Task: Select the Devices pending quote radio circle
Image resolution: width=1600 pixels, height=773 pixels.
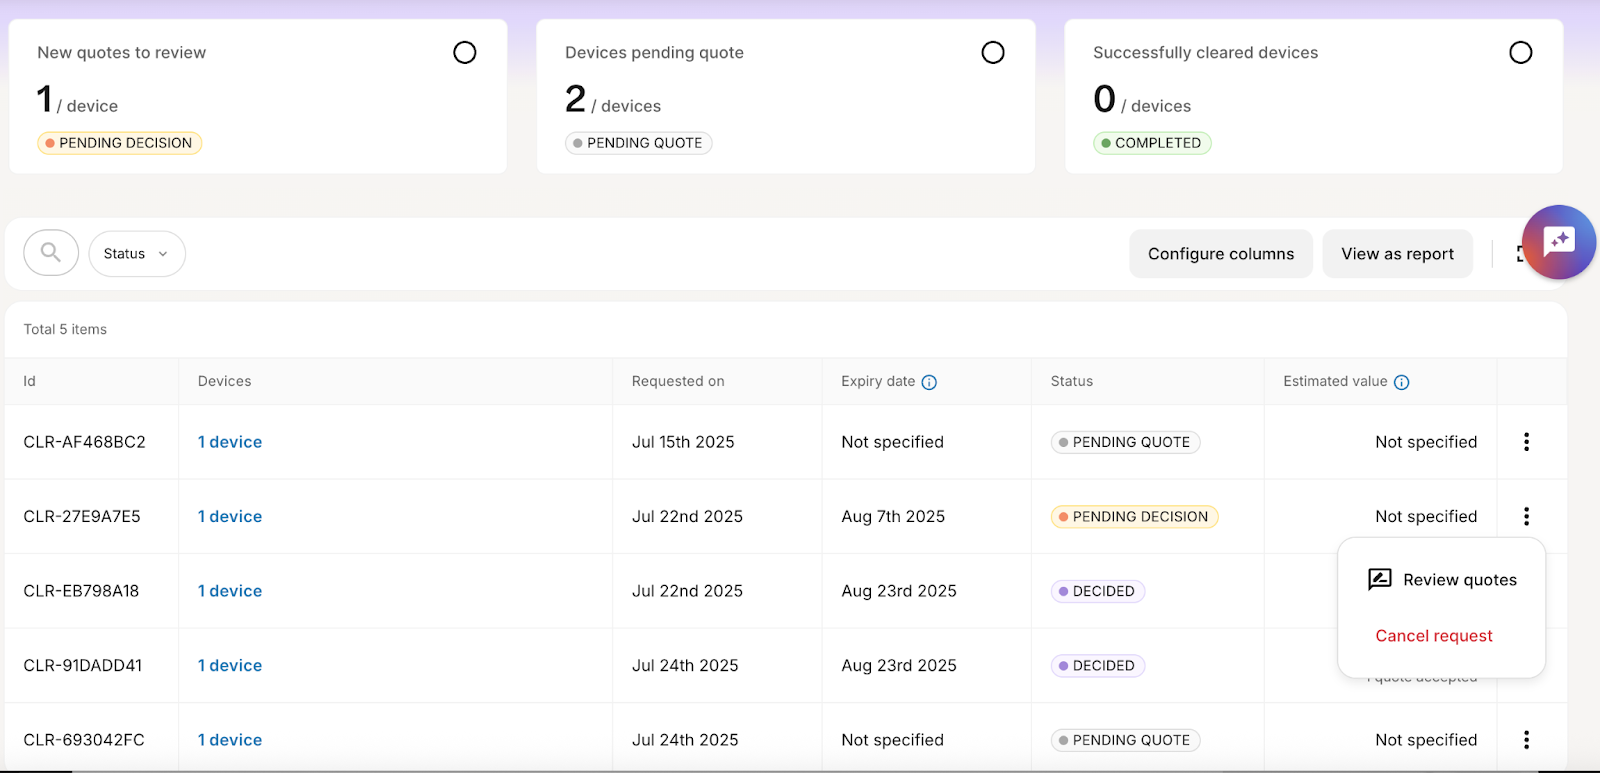Action: (x=993, y=52)
